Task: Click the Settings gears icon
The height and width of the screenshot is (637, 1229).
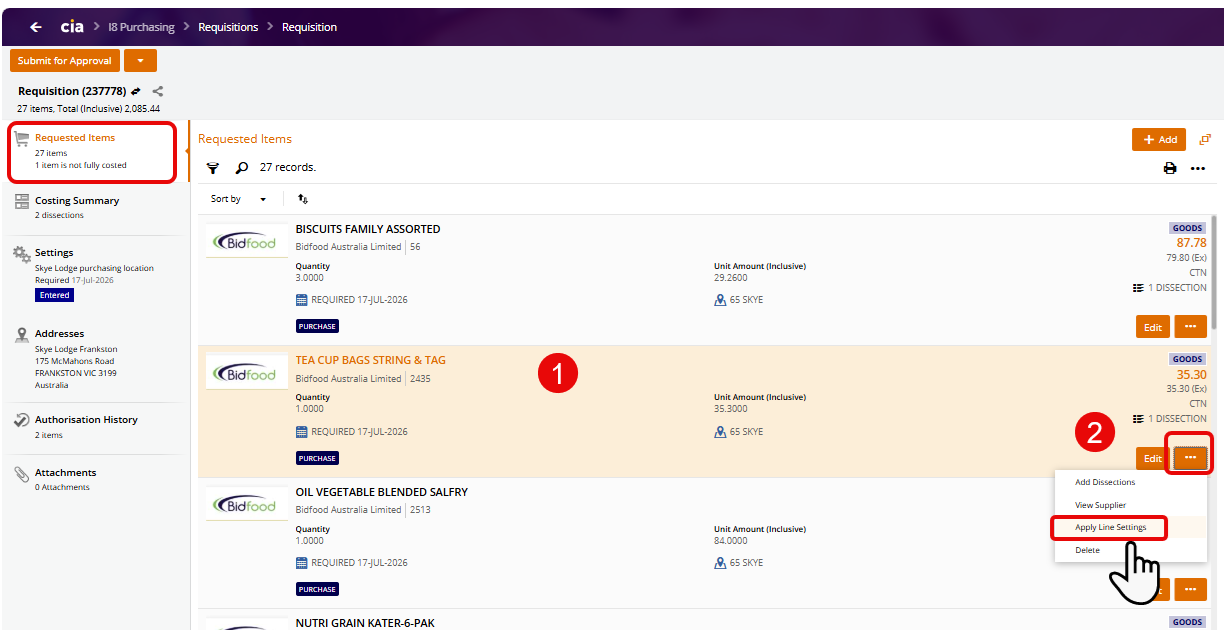Action: click(x=22, y=254)
